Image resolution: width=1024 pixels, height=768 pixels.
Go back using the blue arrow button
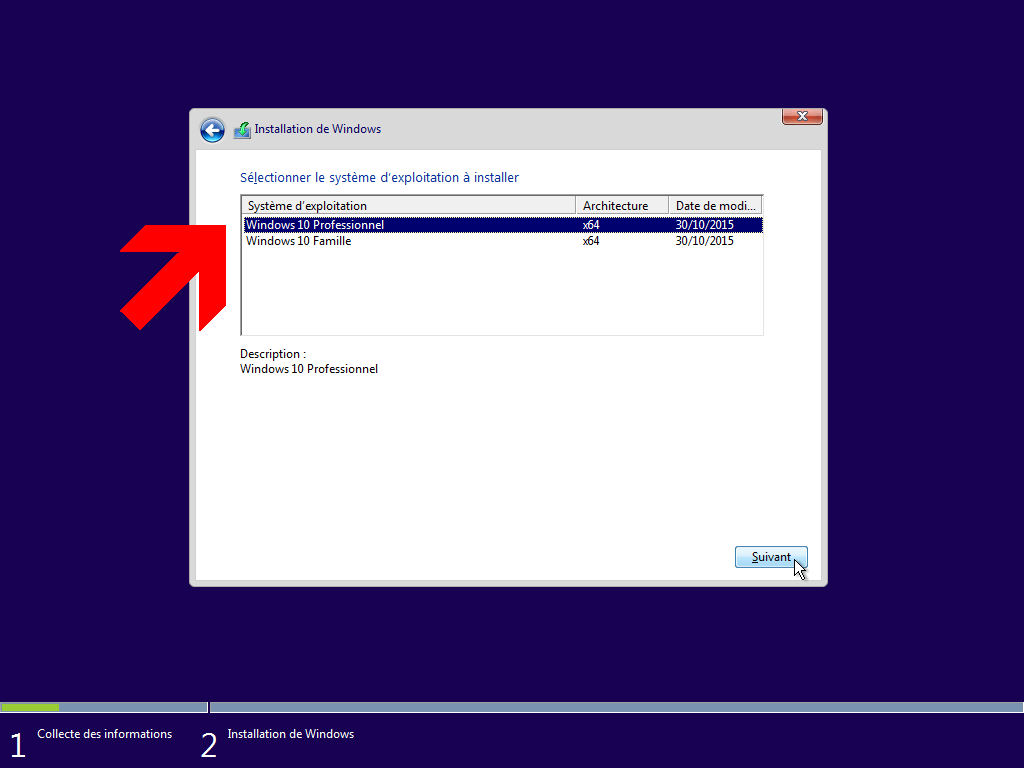[x=212, y=130]
